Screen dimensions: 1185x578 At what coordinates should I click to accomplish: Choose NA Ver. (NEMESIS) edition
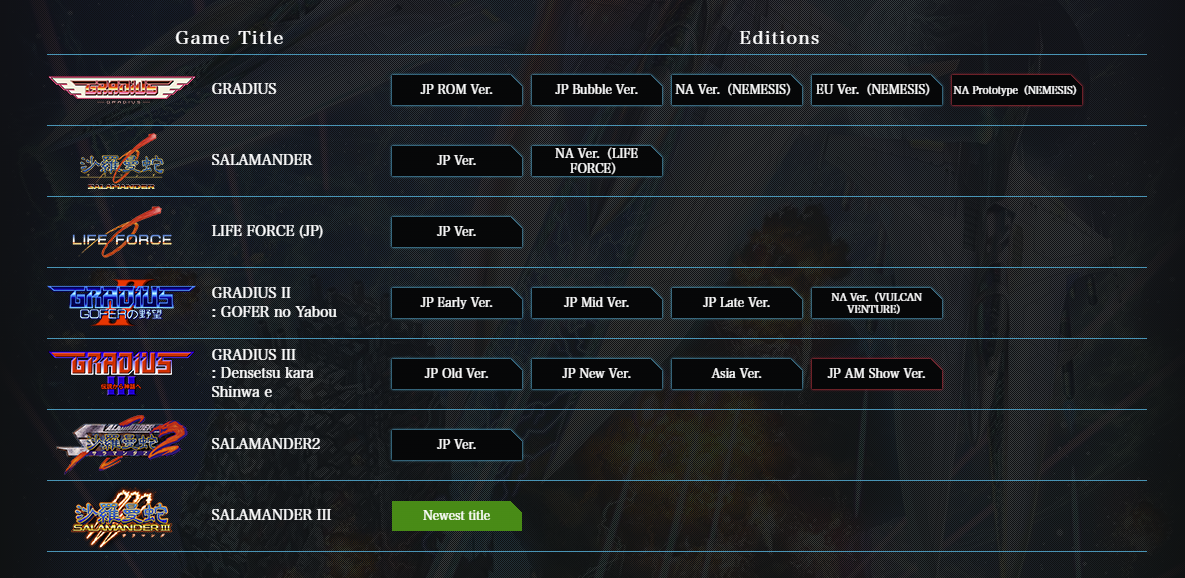[737, 90]
